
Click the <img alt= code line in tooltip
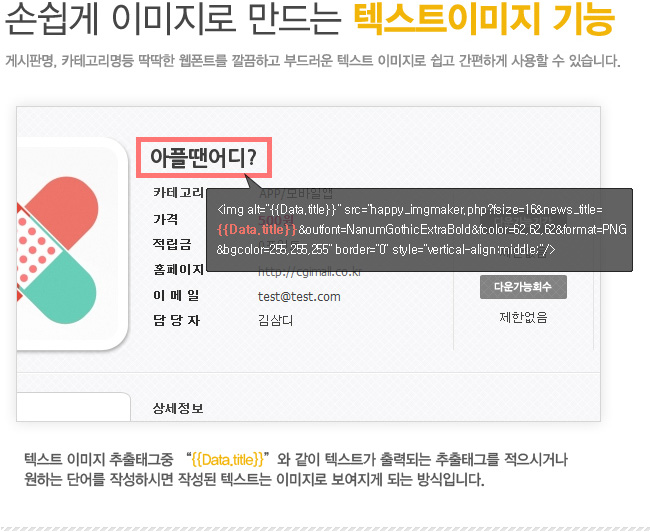(410, 209)
